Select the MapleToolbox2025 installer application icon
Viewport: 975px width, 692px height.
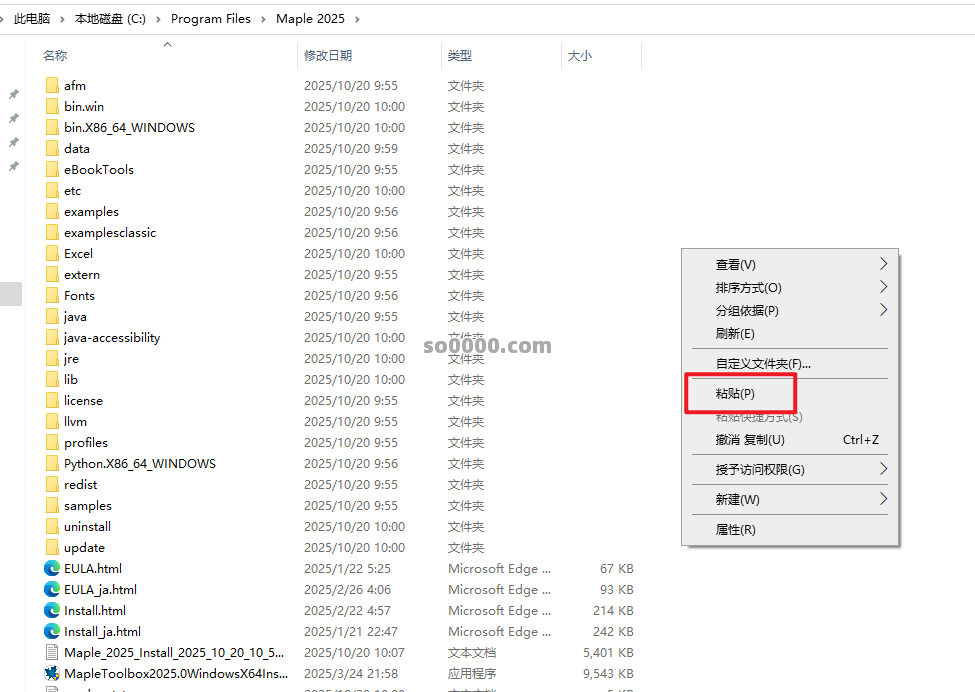click(52, 673)
